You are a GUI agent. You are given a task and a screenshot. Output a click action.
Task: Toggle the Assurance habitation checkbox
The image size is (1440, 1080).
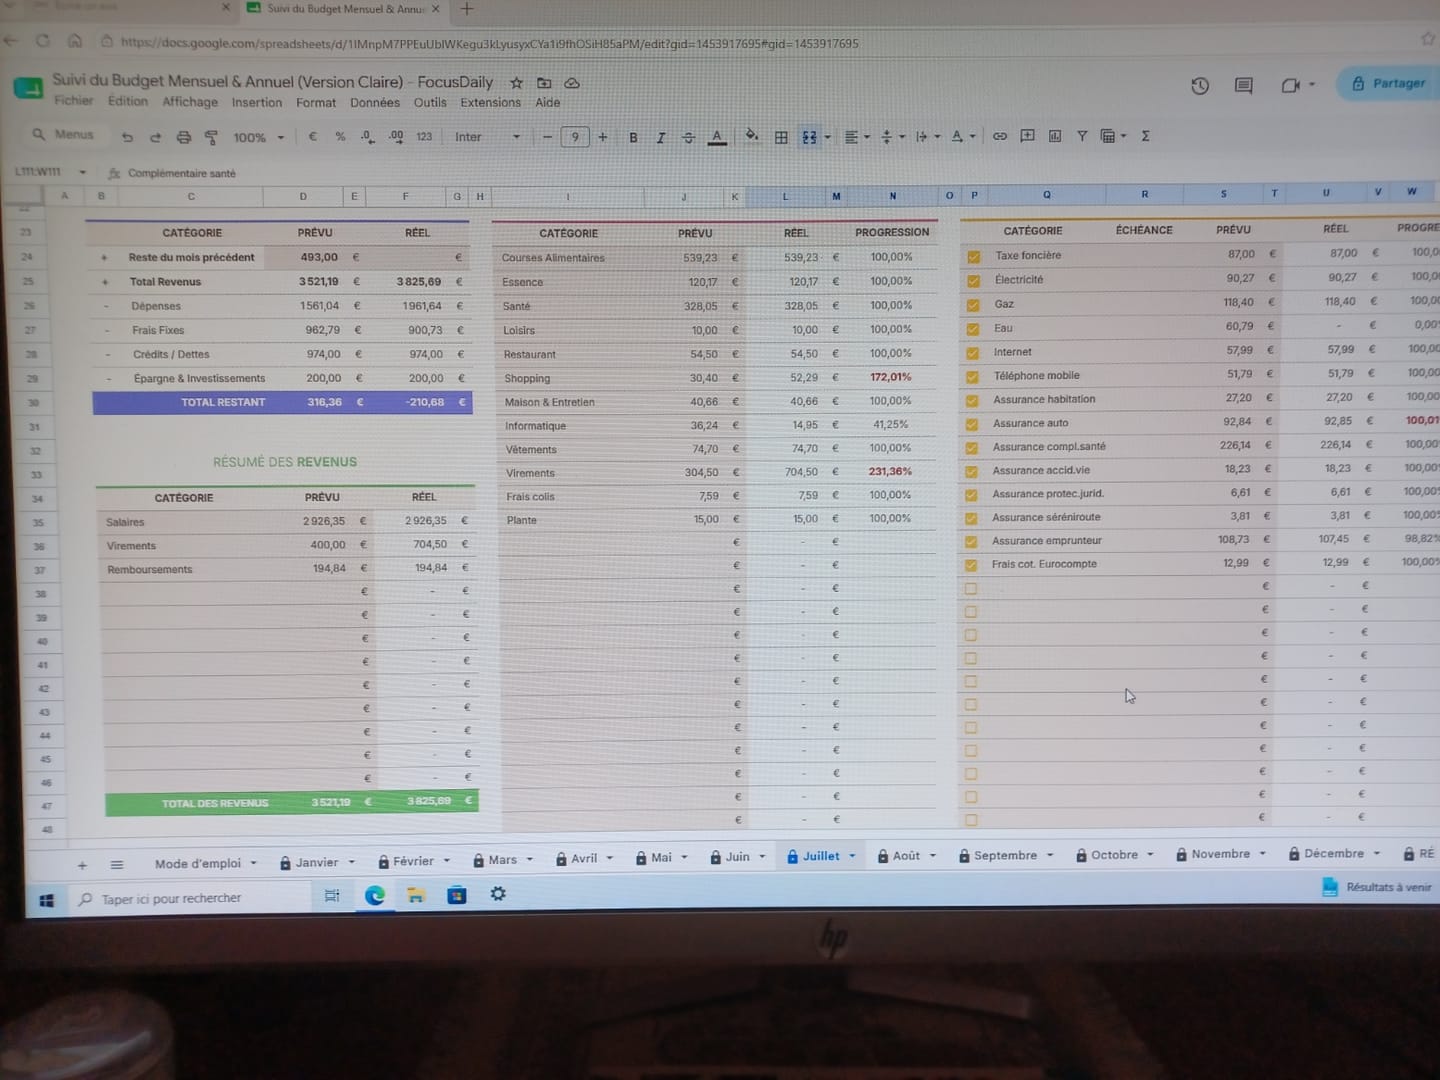(x=972, y=400)
